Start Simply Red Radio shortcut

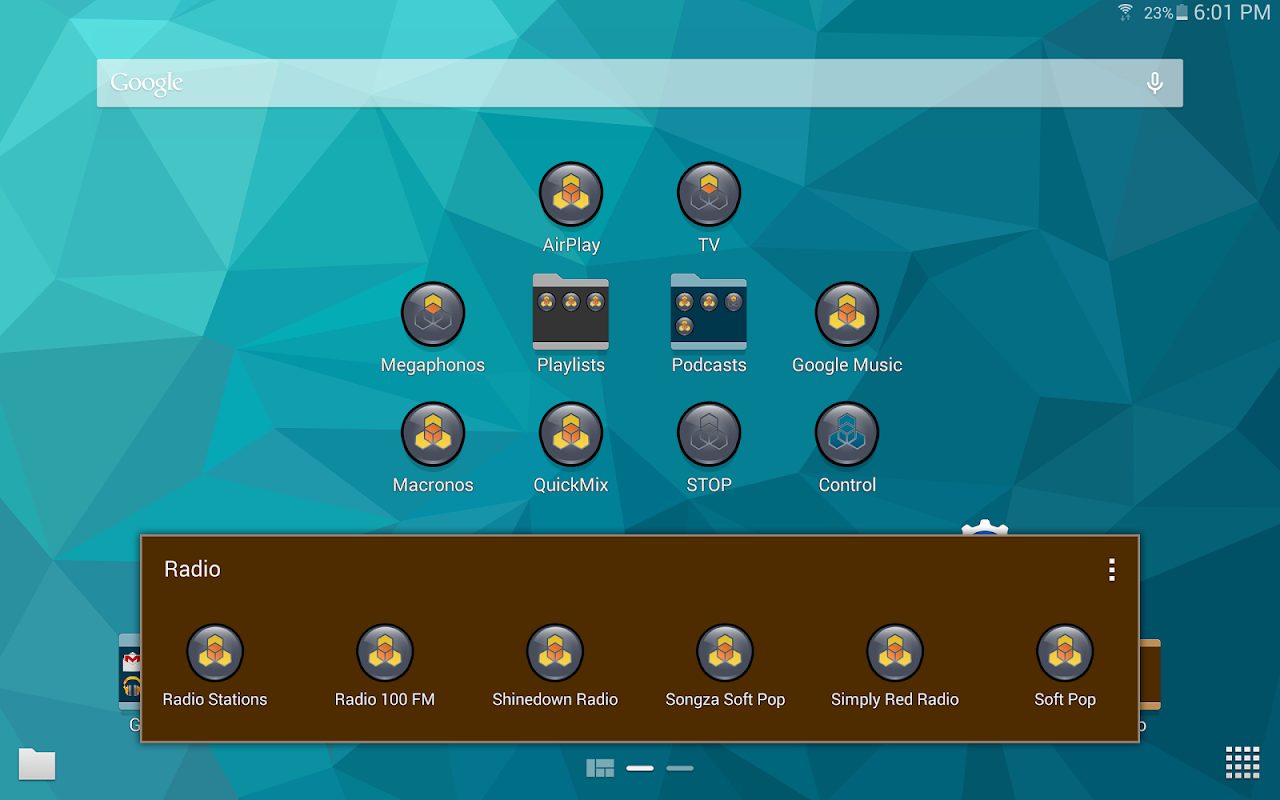tap(895, 654)
